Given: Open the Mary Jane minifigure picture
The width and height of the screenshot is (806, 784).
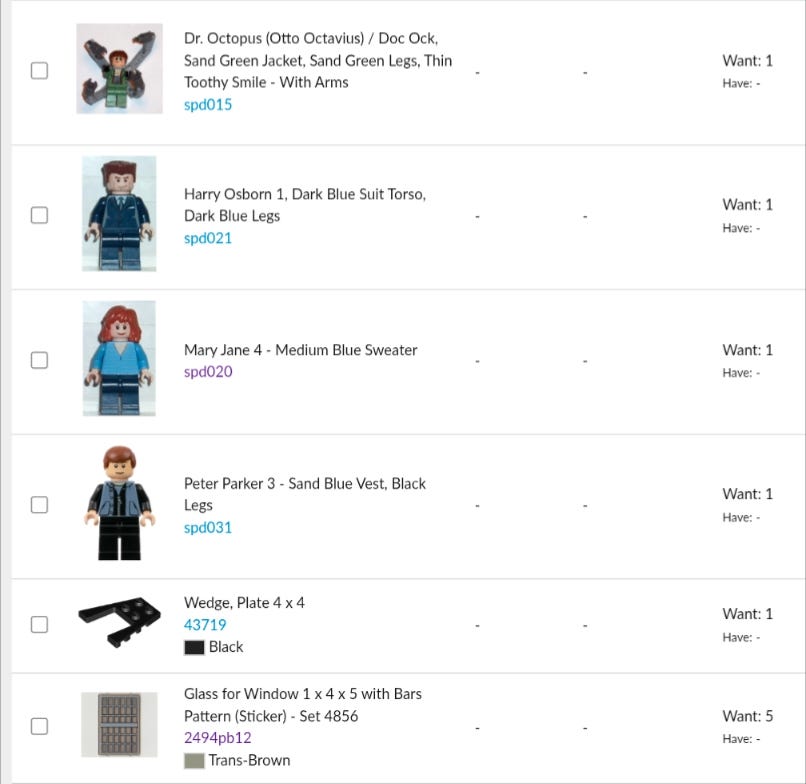Looking at the screenshot, I should 119,359.
